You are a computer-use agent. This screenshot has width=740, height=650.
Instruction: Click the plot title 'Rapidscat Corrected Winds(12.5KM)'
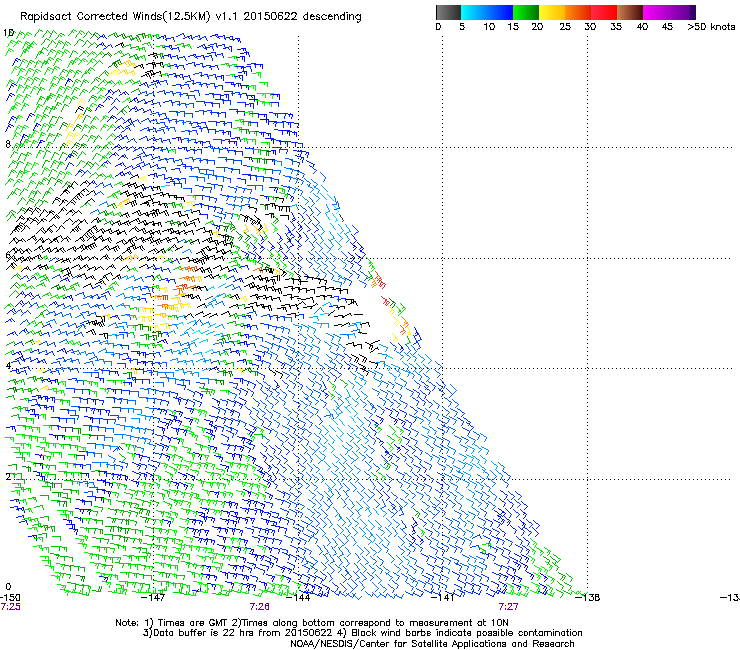[115, 17]
